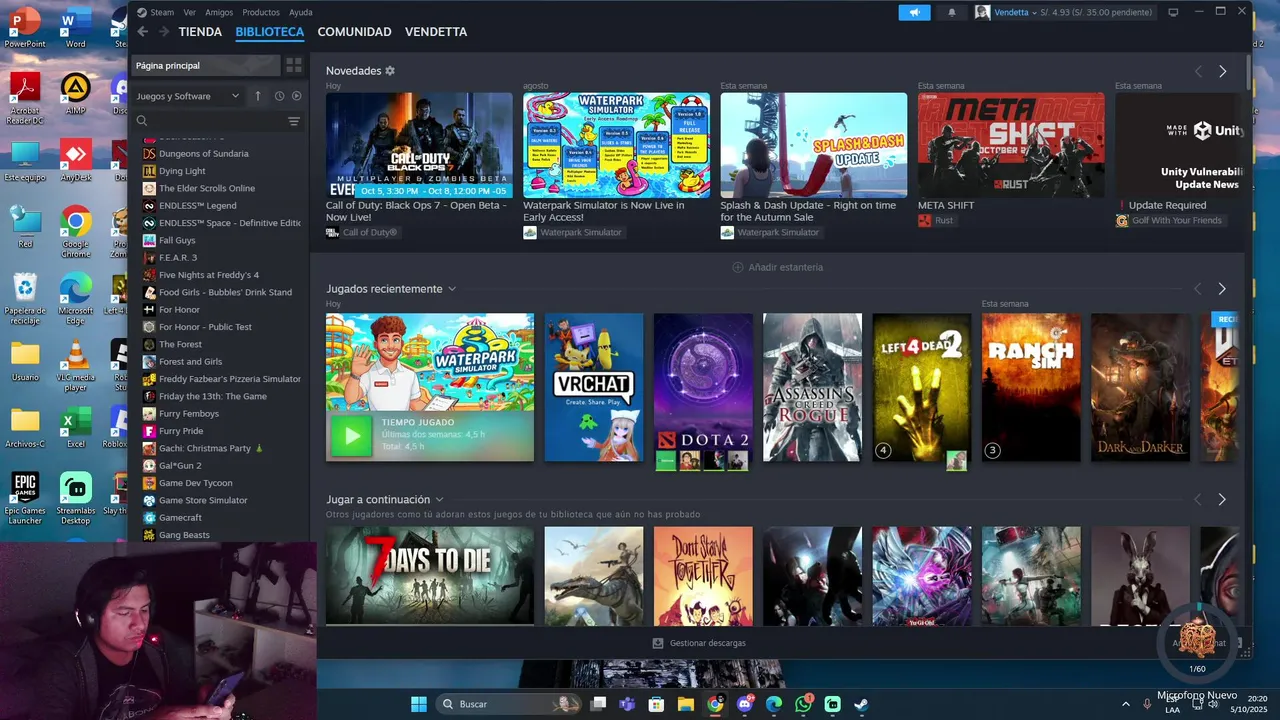1280x720 pixels.
Task: Show hidden system tray icons chevron
Action: (1126, 704)
